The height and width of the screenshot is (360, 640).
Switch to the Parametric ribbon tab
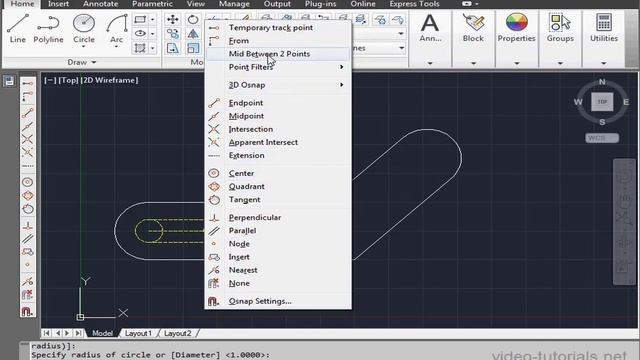152,4
